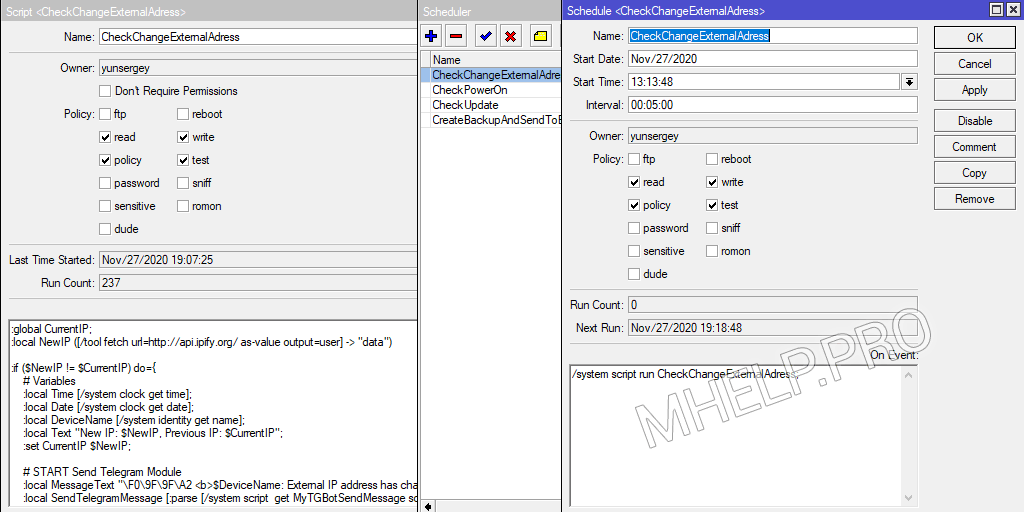The width and height of the screenshot is (1024, 512).
Task: Uncheck policy checkbox in Script window
Action: pyautogui.click(x=104, y=160)
